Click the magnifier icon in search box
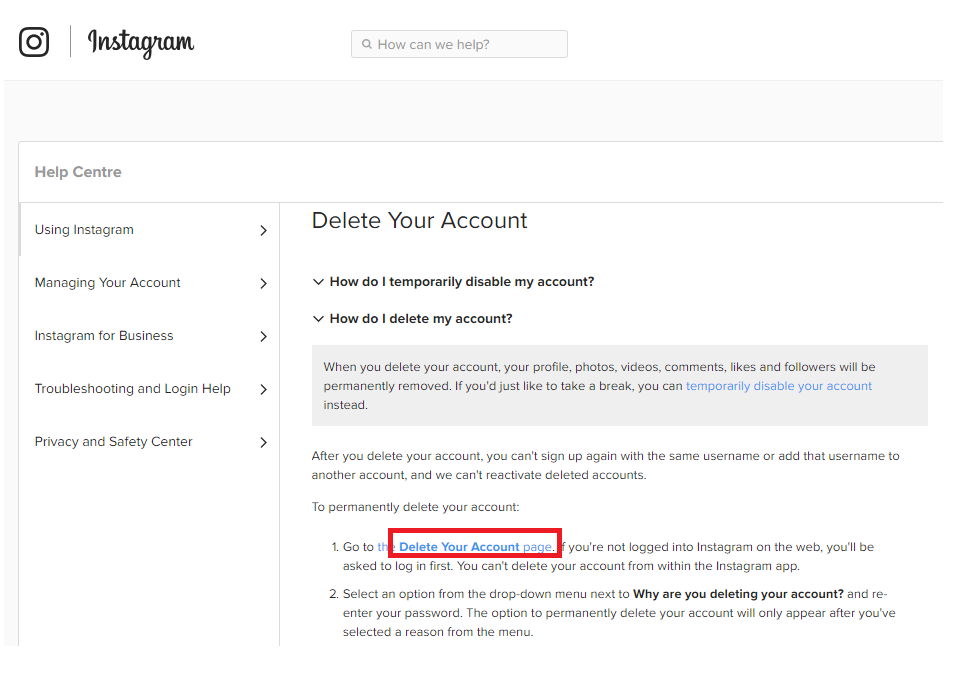Screen dimensions: 960x684 click(x=367, y=44)
